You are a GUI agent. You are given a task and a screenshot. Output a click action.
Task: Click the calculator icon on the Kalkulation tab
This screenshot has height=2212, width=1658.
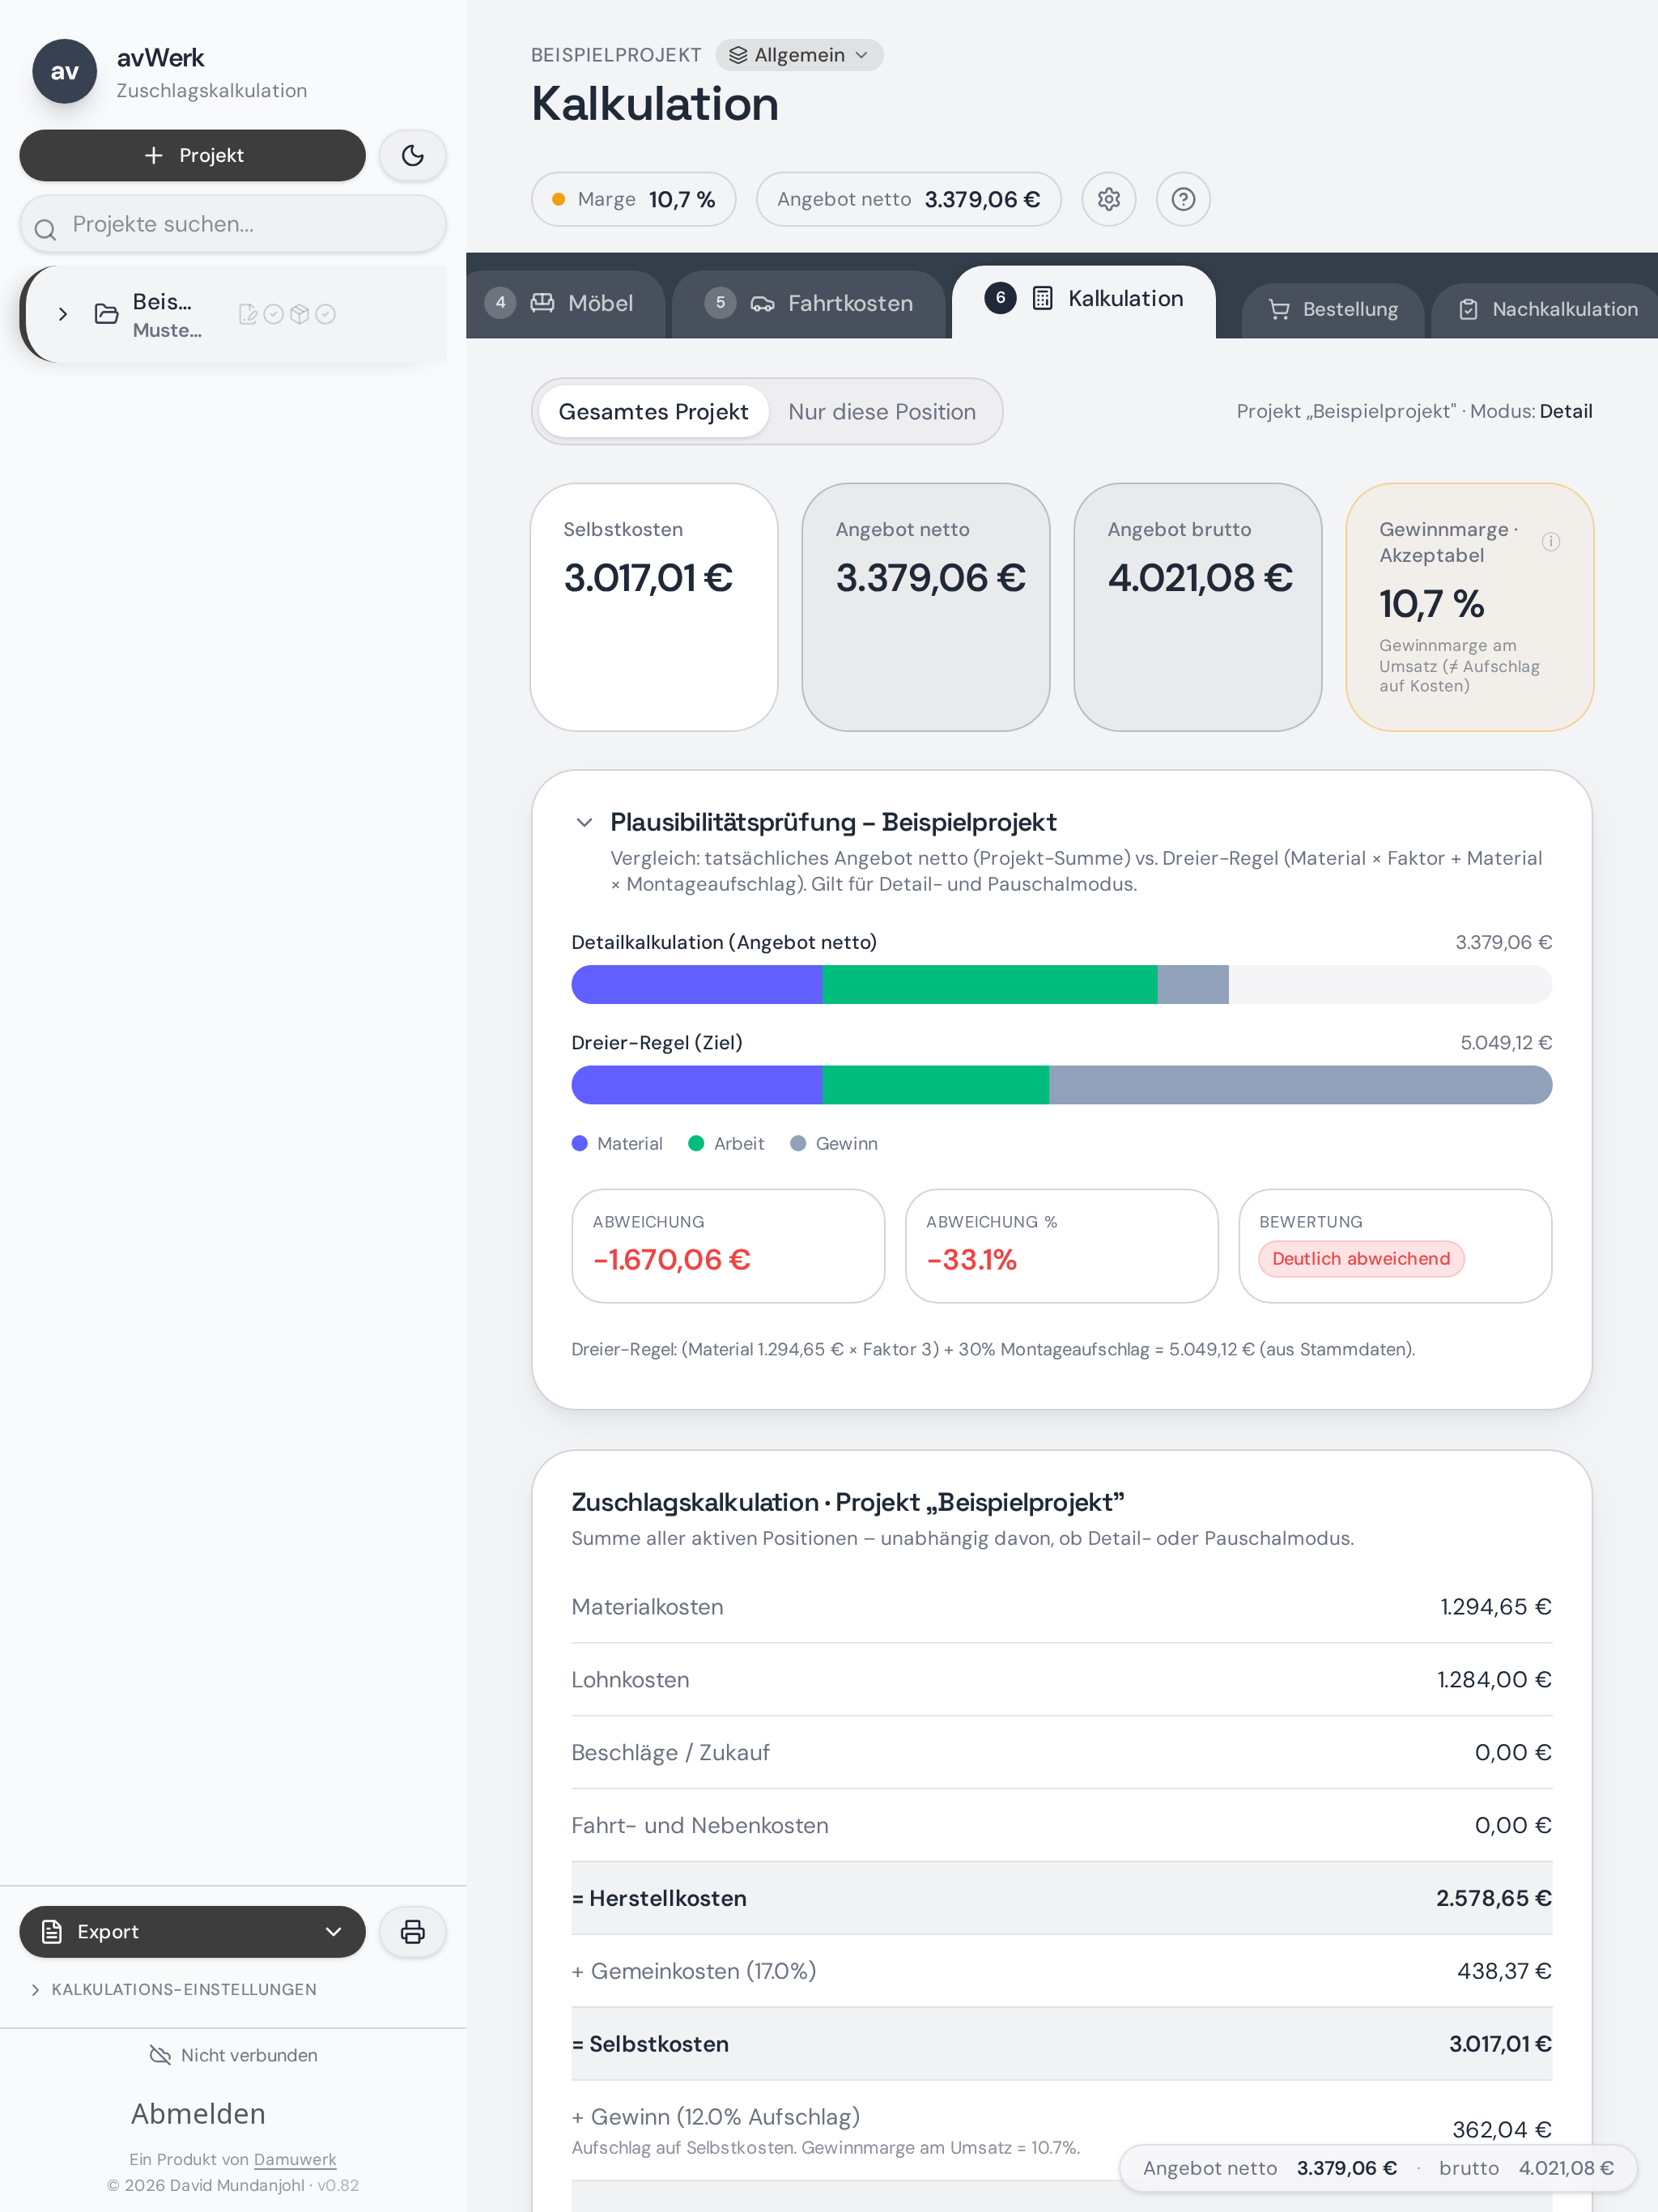click(1042, 298)
